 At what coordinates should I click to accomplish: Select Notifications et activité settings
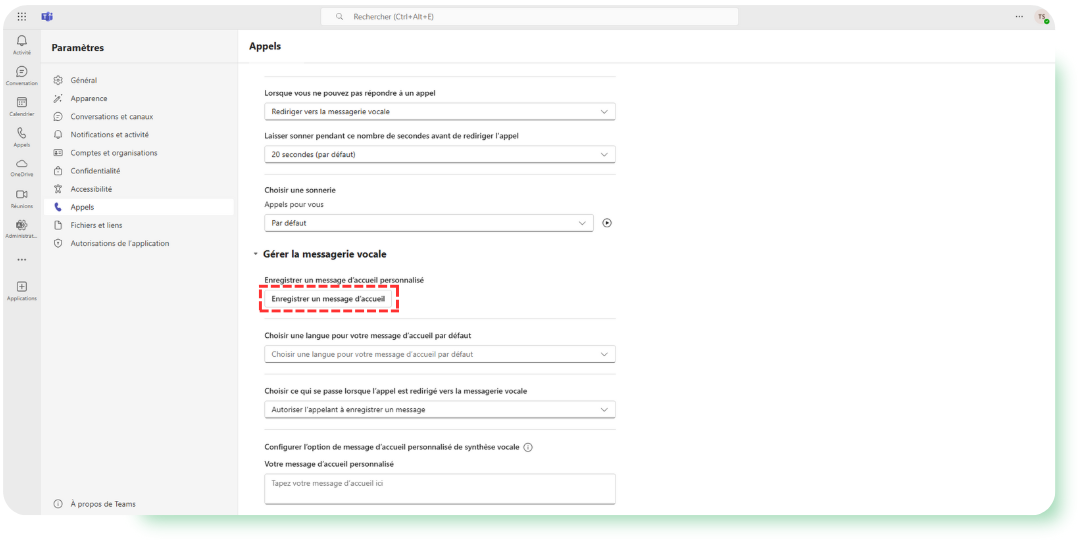109,135
